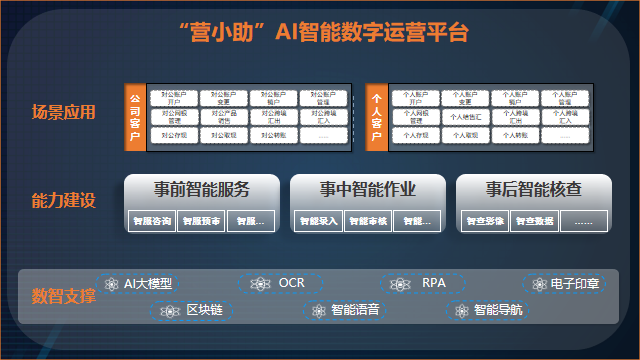Click the atom icon beside RPA

click(x=400, y=284)
